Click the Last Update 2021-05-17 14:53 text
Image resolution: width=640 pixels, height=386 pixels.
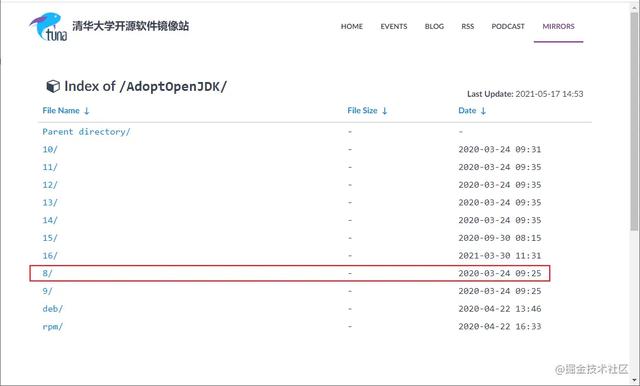[525, 94]
